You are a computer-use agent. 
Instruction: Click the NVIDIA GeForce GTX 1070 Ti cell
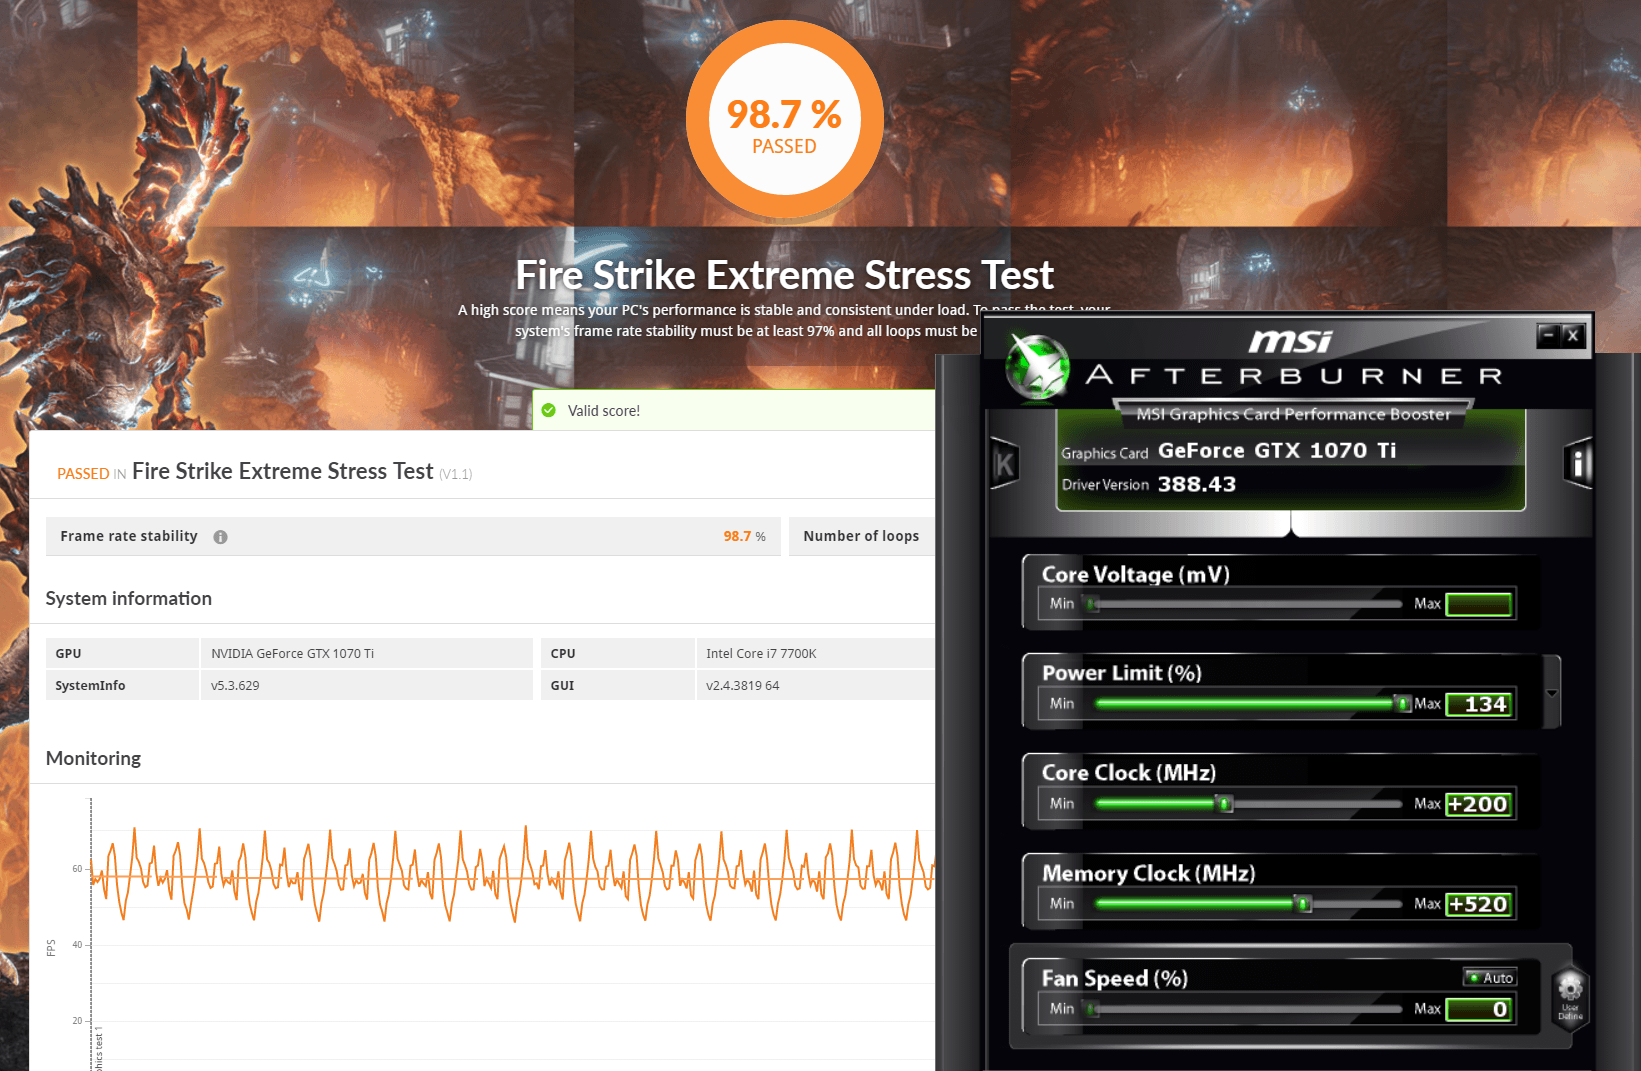click(367, 653)
